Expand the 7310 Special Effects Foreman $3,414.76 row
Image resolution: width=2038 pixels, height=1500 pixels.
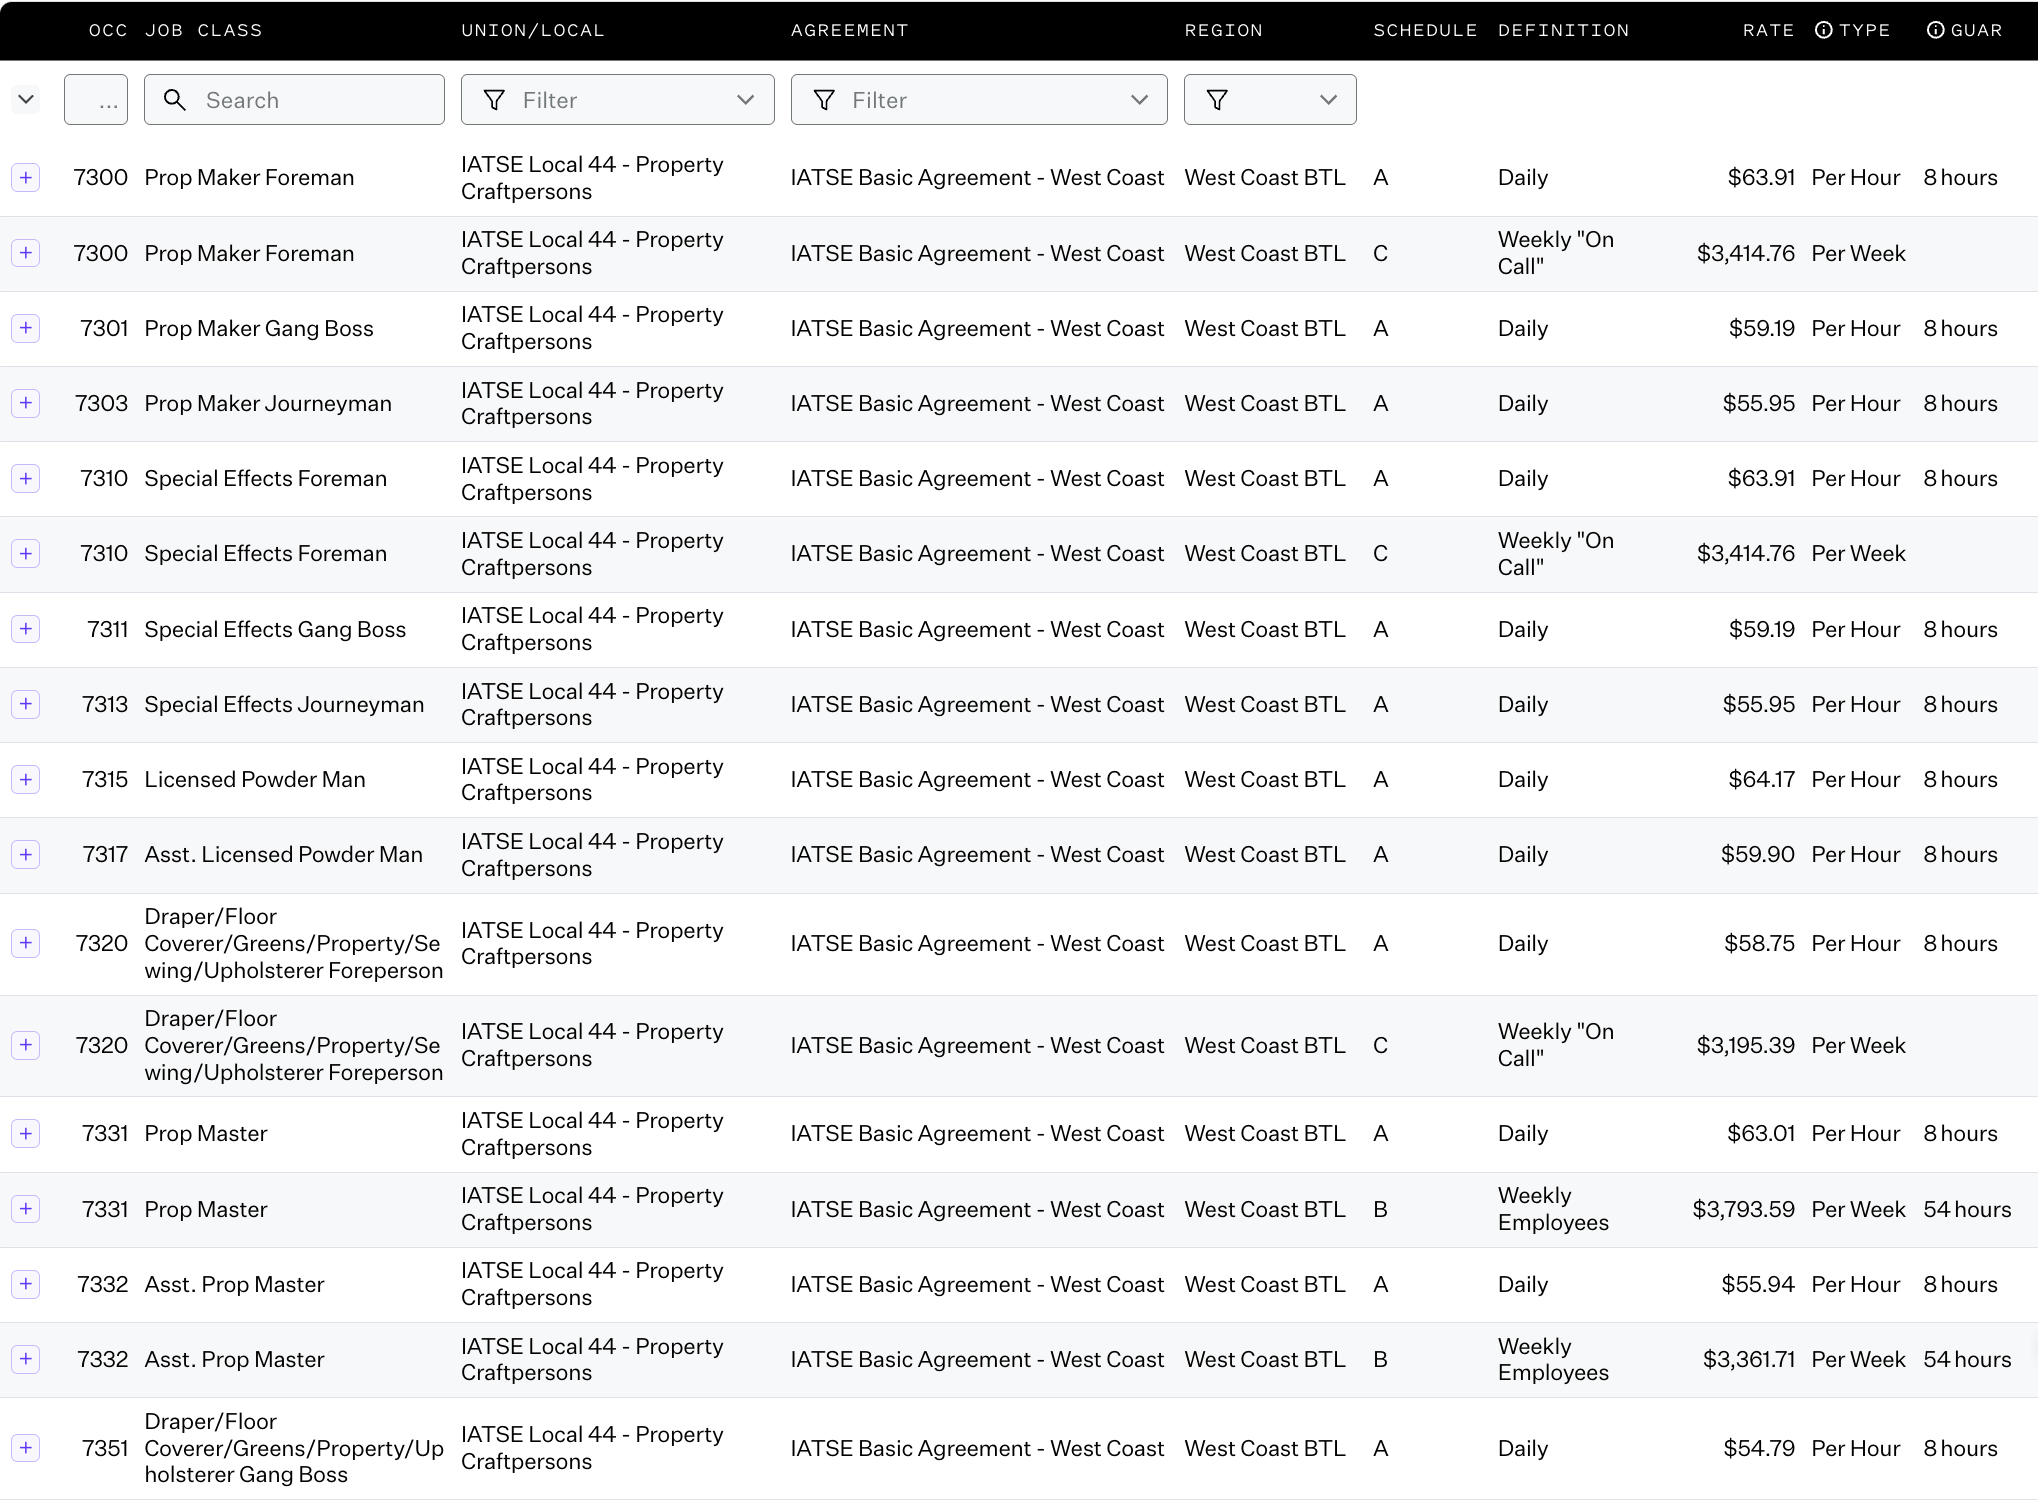coord(26,554)
